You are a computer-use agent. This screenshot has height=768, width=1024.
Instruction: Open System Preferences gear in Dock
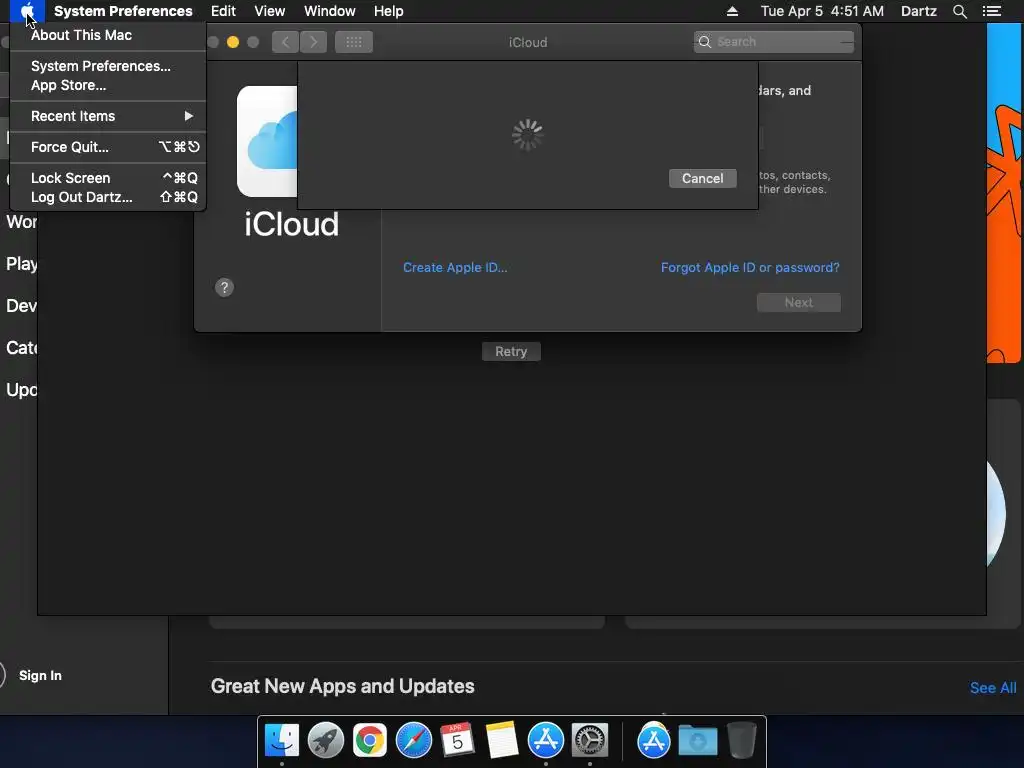pos(590,741)
